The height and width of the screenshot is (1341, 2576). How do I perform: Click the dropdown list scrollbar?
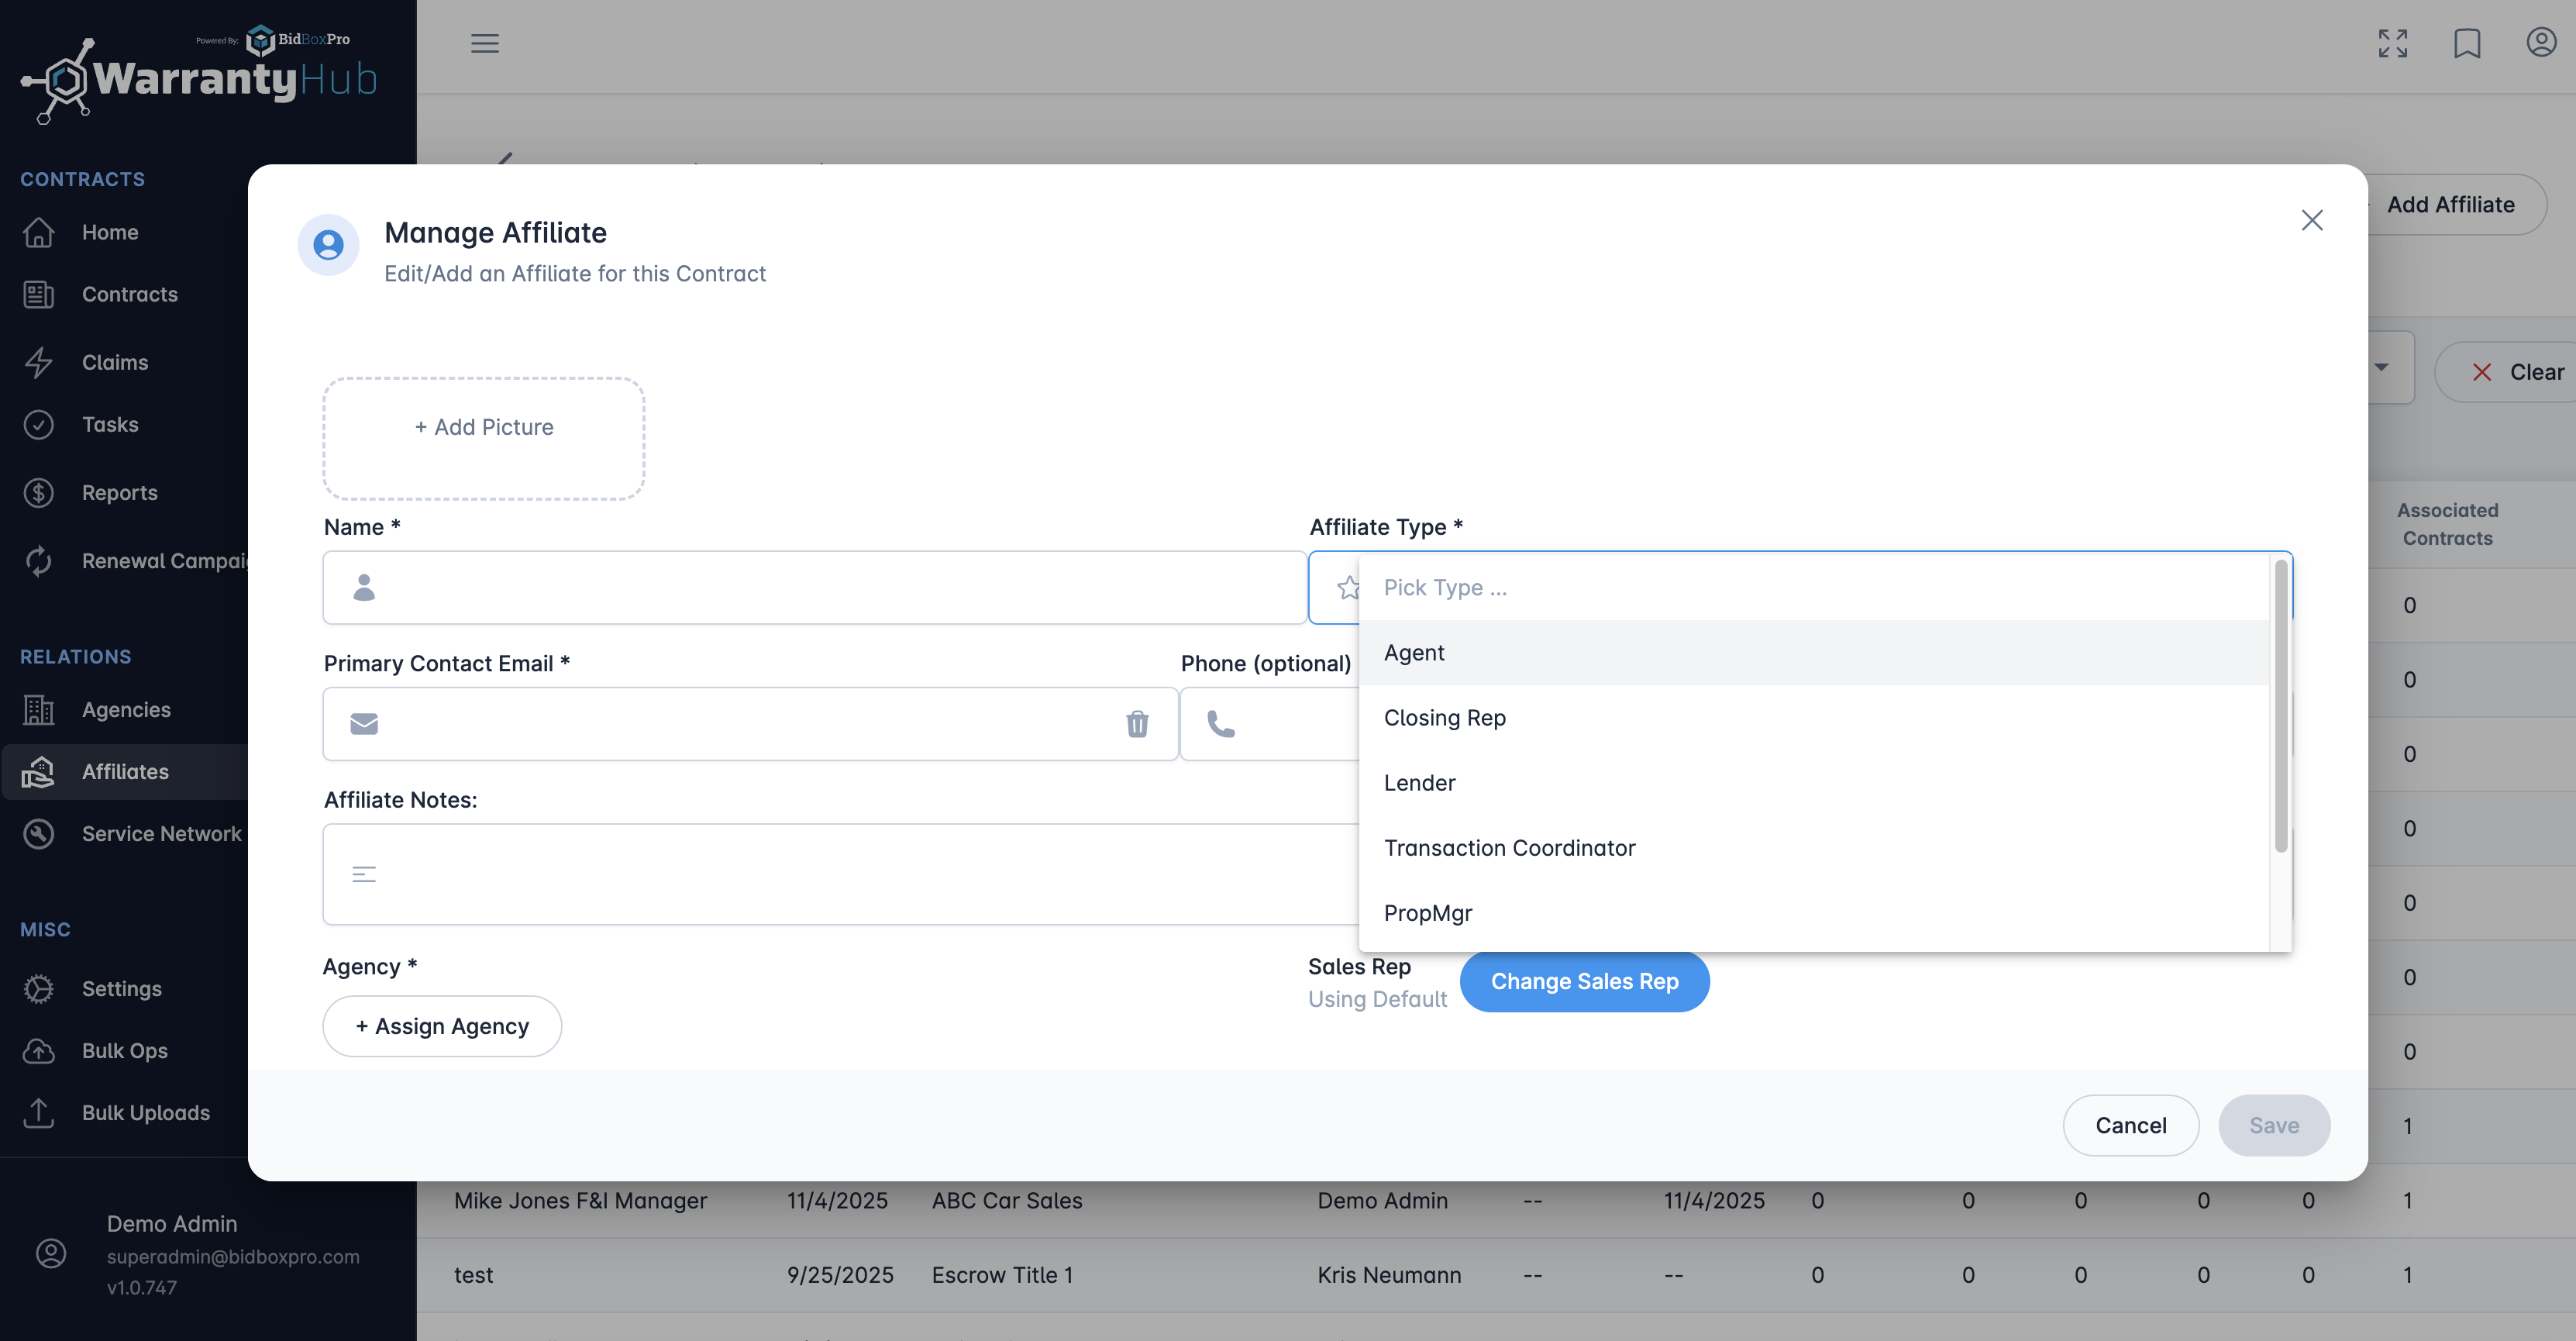[2280, 706]
